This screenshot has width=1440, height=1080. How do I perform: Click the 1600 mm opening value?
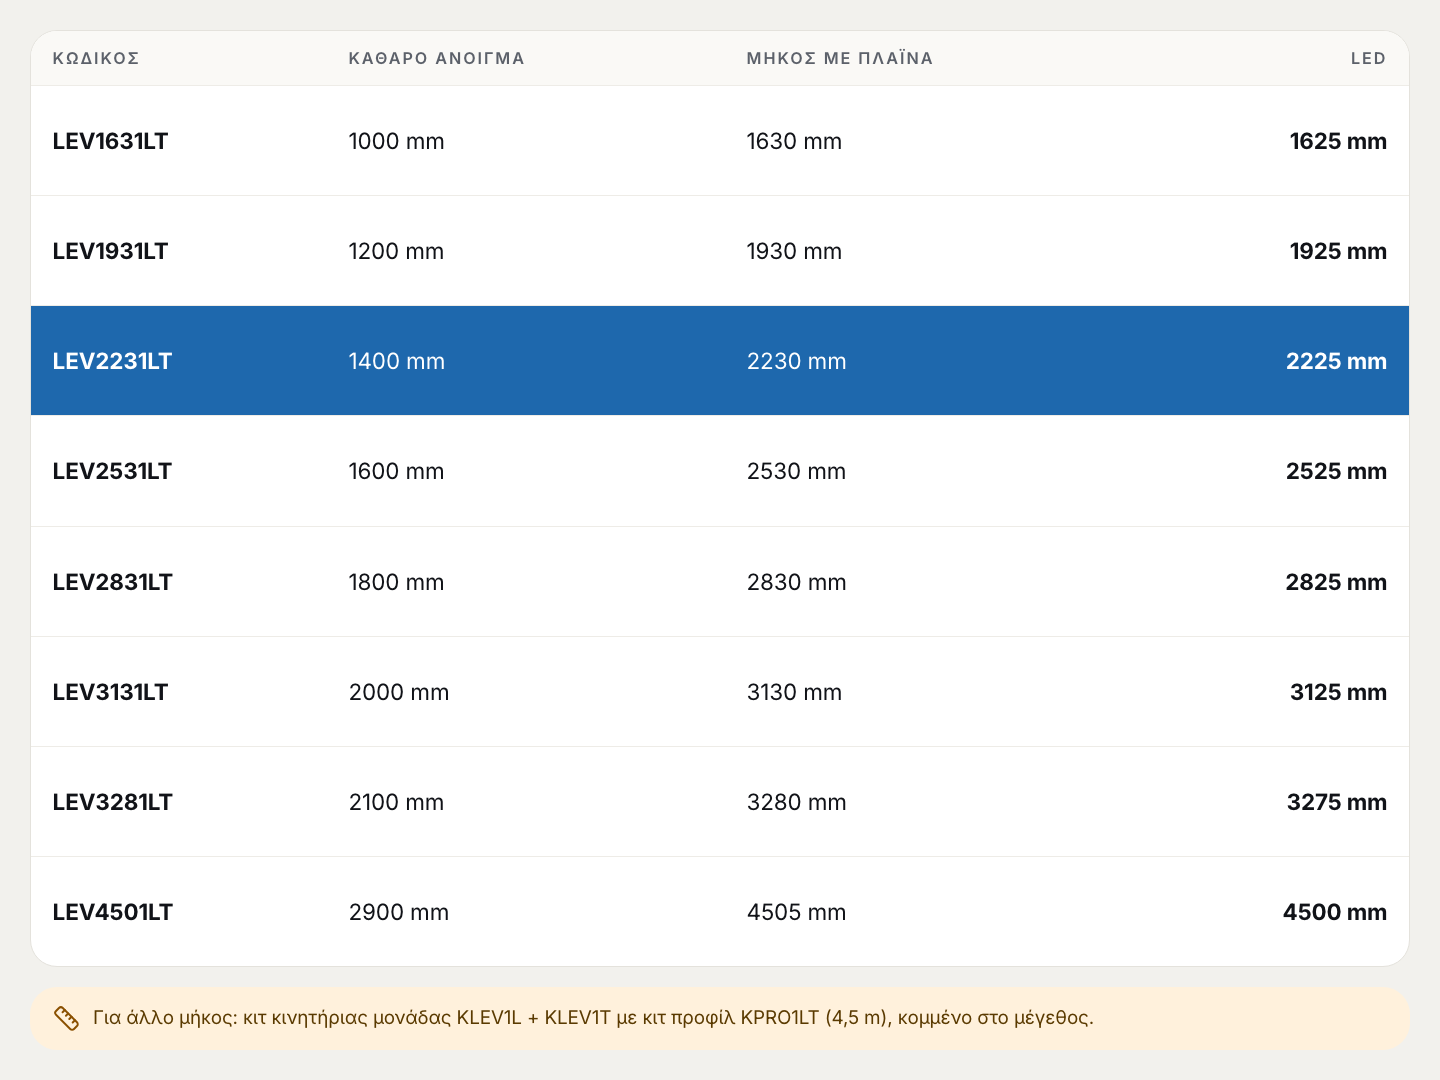click(397, 471)
